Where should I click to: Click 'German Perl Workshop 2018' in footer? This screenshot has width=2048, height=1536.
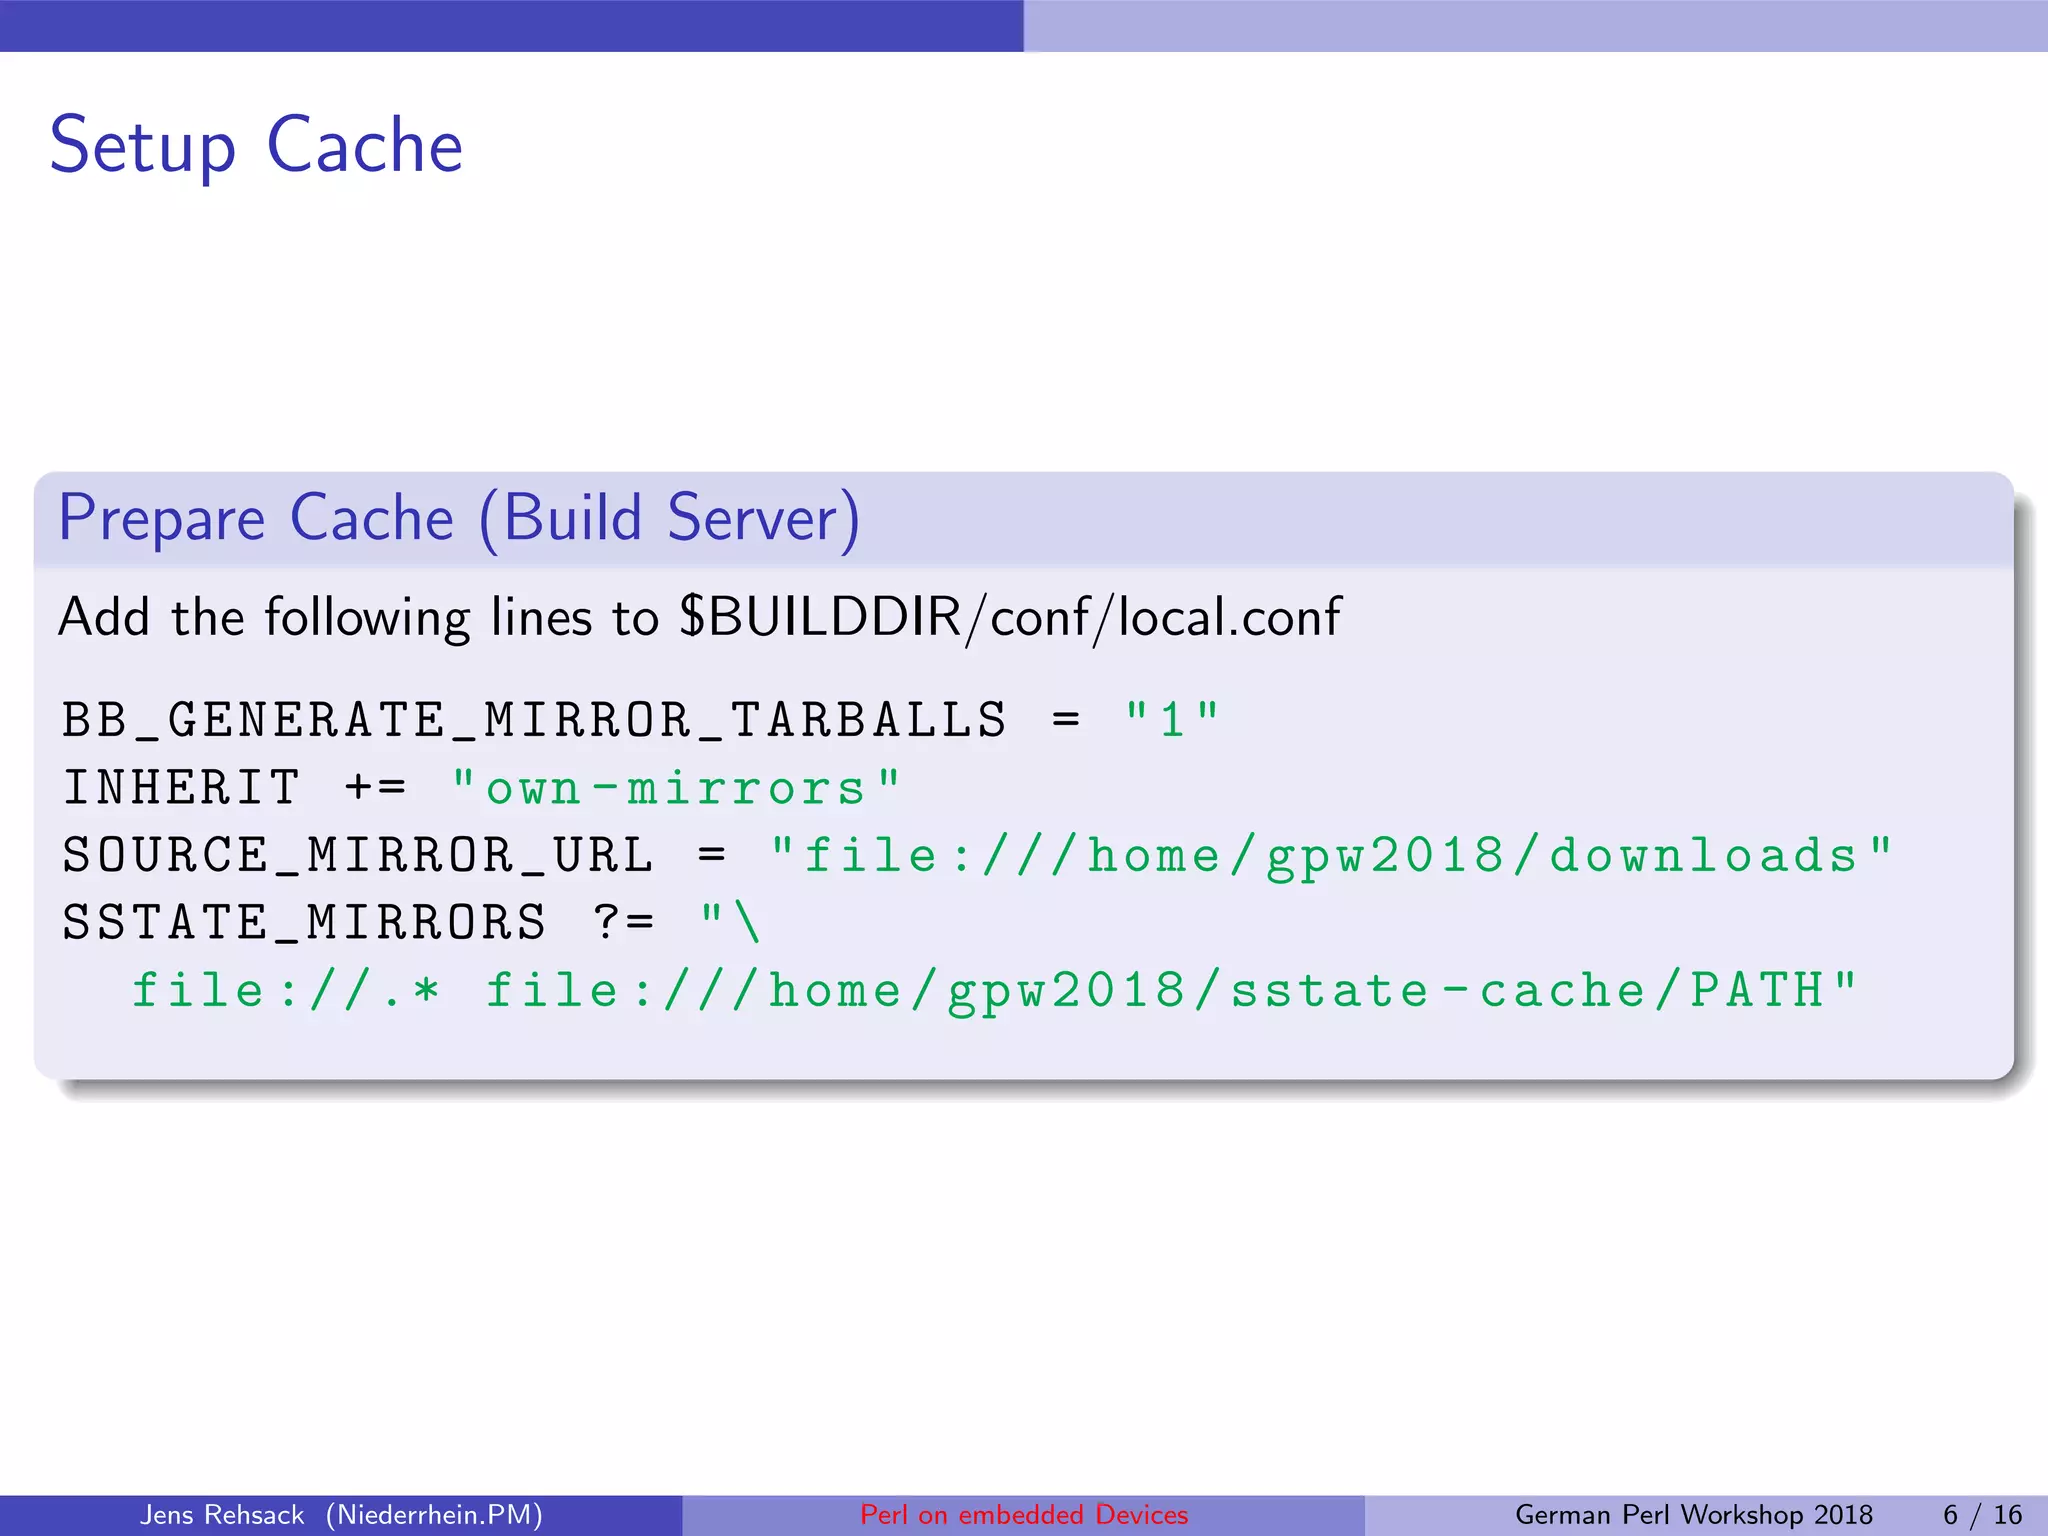[x=1694, y=1515]
